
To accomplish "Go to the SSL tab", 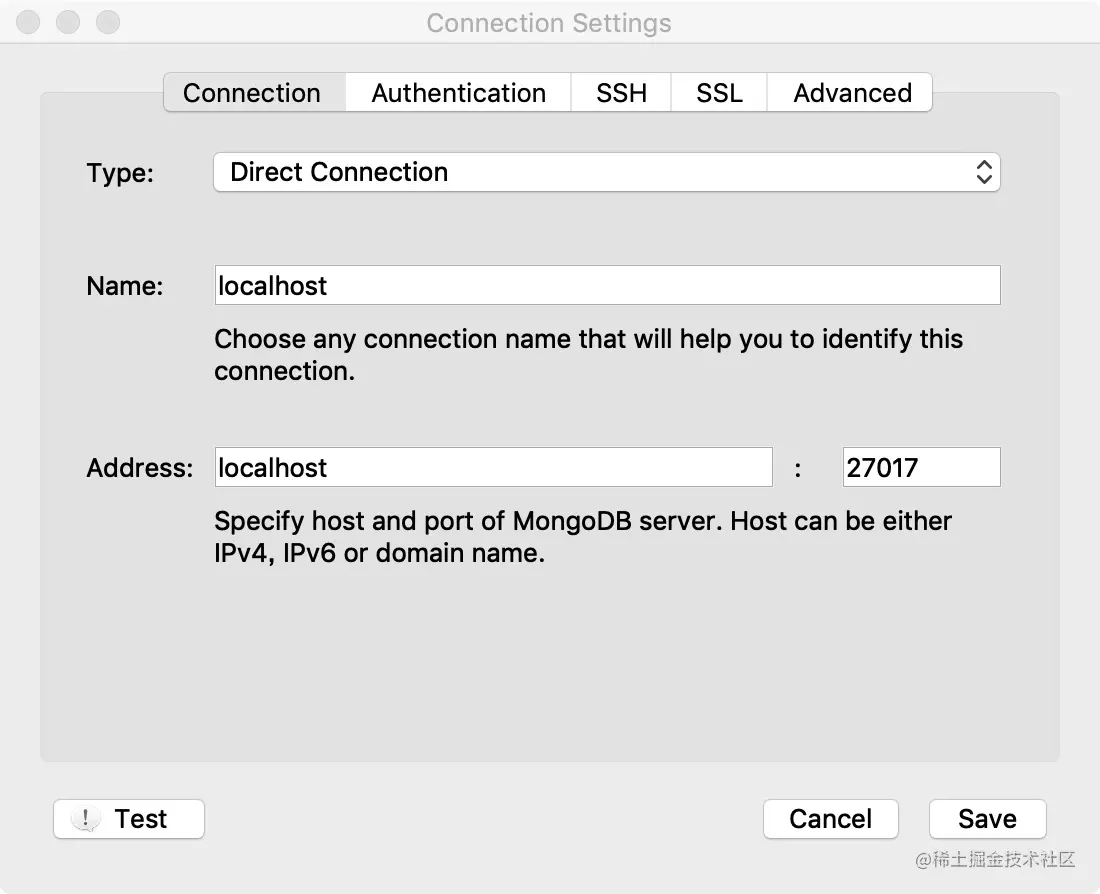I will 719,93.
